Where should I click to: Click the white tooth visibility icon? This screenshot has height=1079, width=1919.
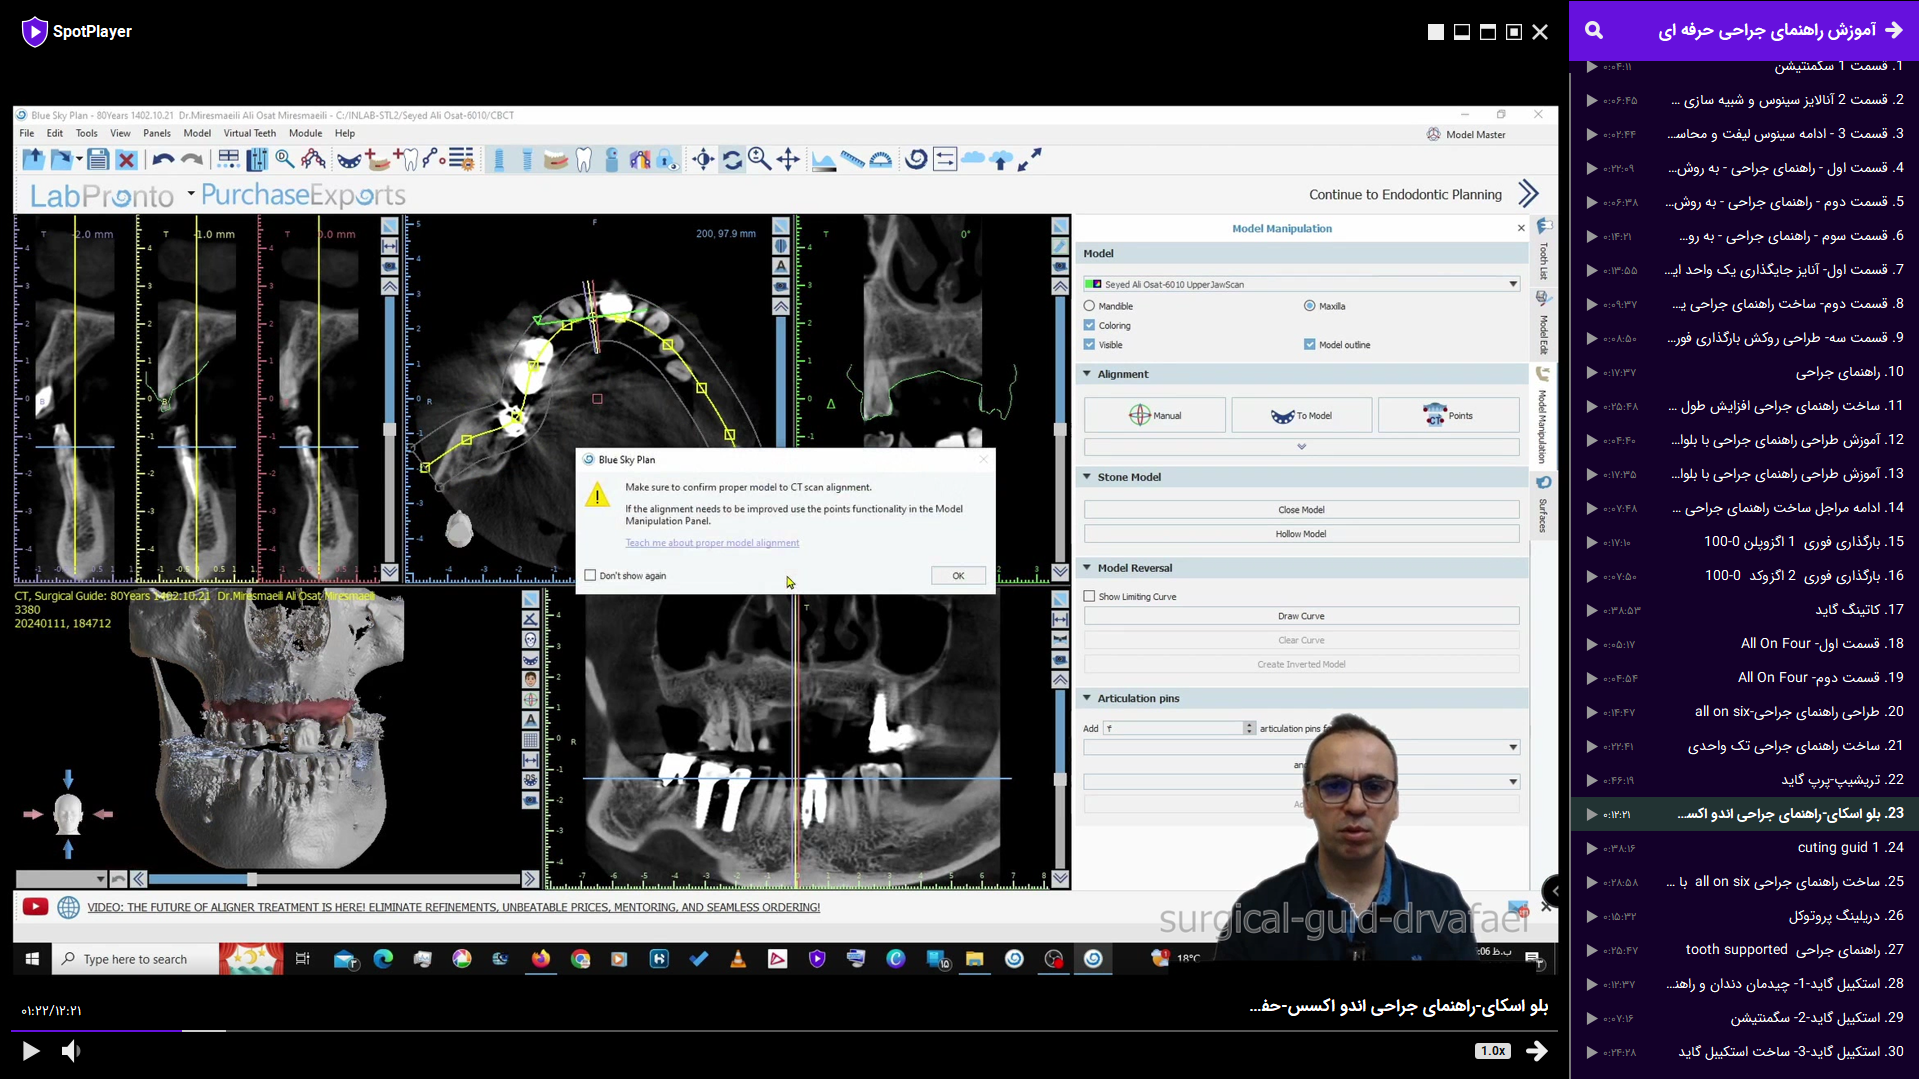(x=584, y=159)
